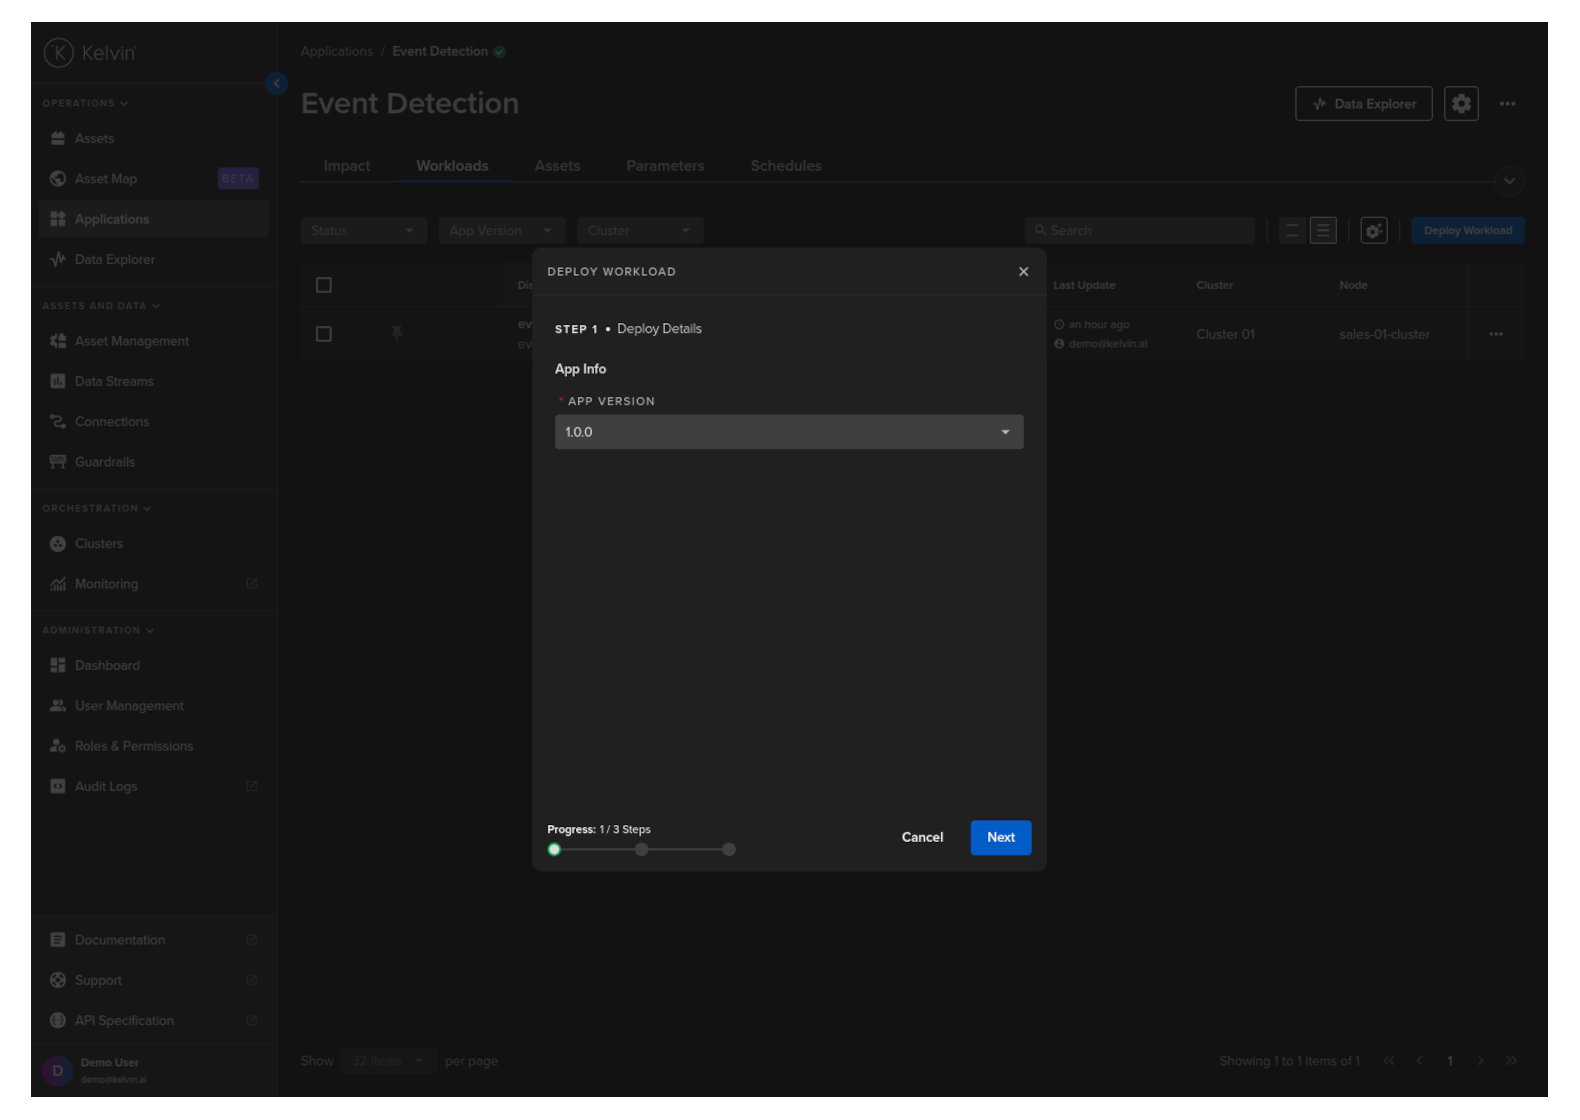Check the workload row checkbox
1580x1120 pixels.
point(324,334)
